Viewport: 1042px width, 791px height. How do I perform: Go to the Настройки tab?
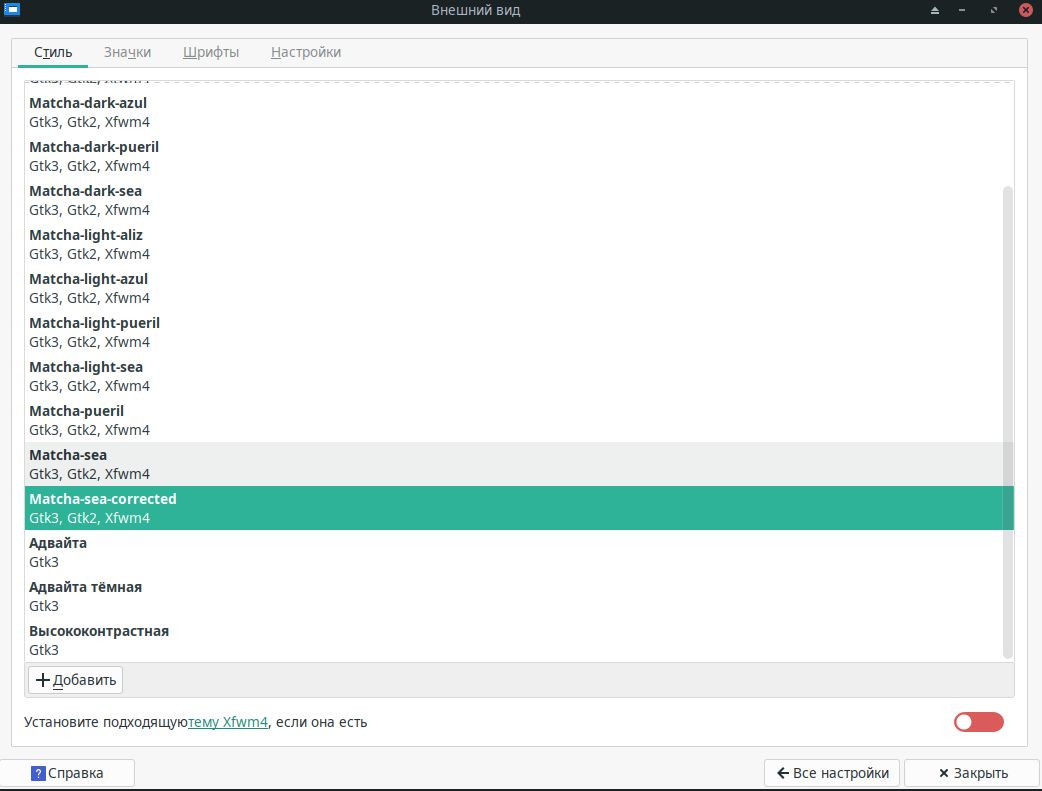(x=305, y=52)
